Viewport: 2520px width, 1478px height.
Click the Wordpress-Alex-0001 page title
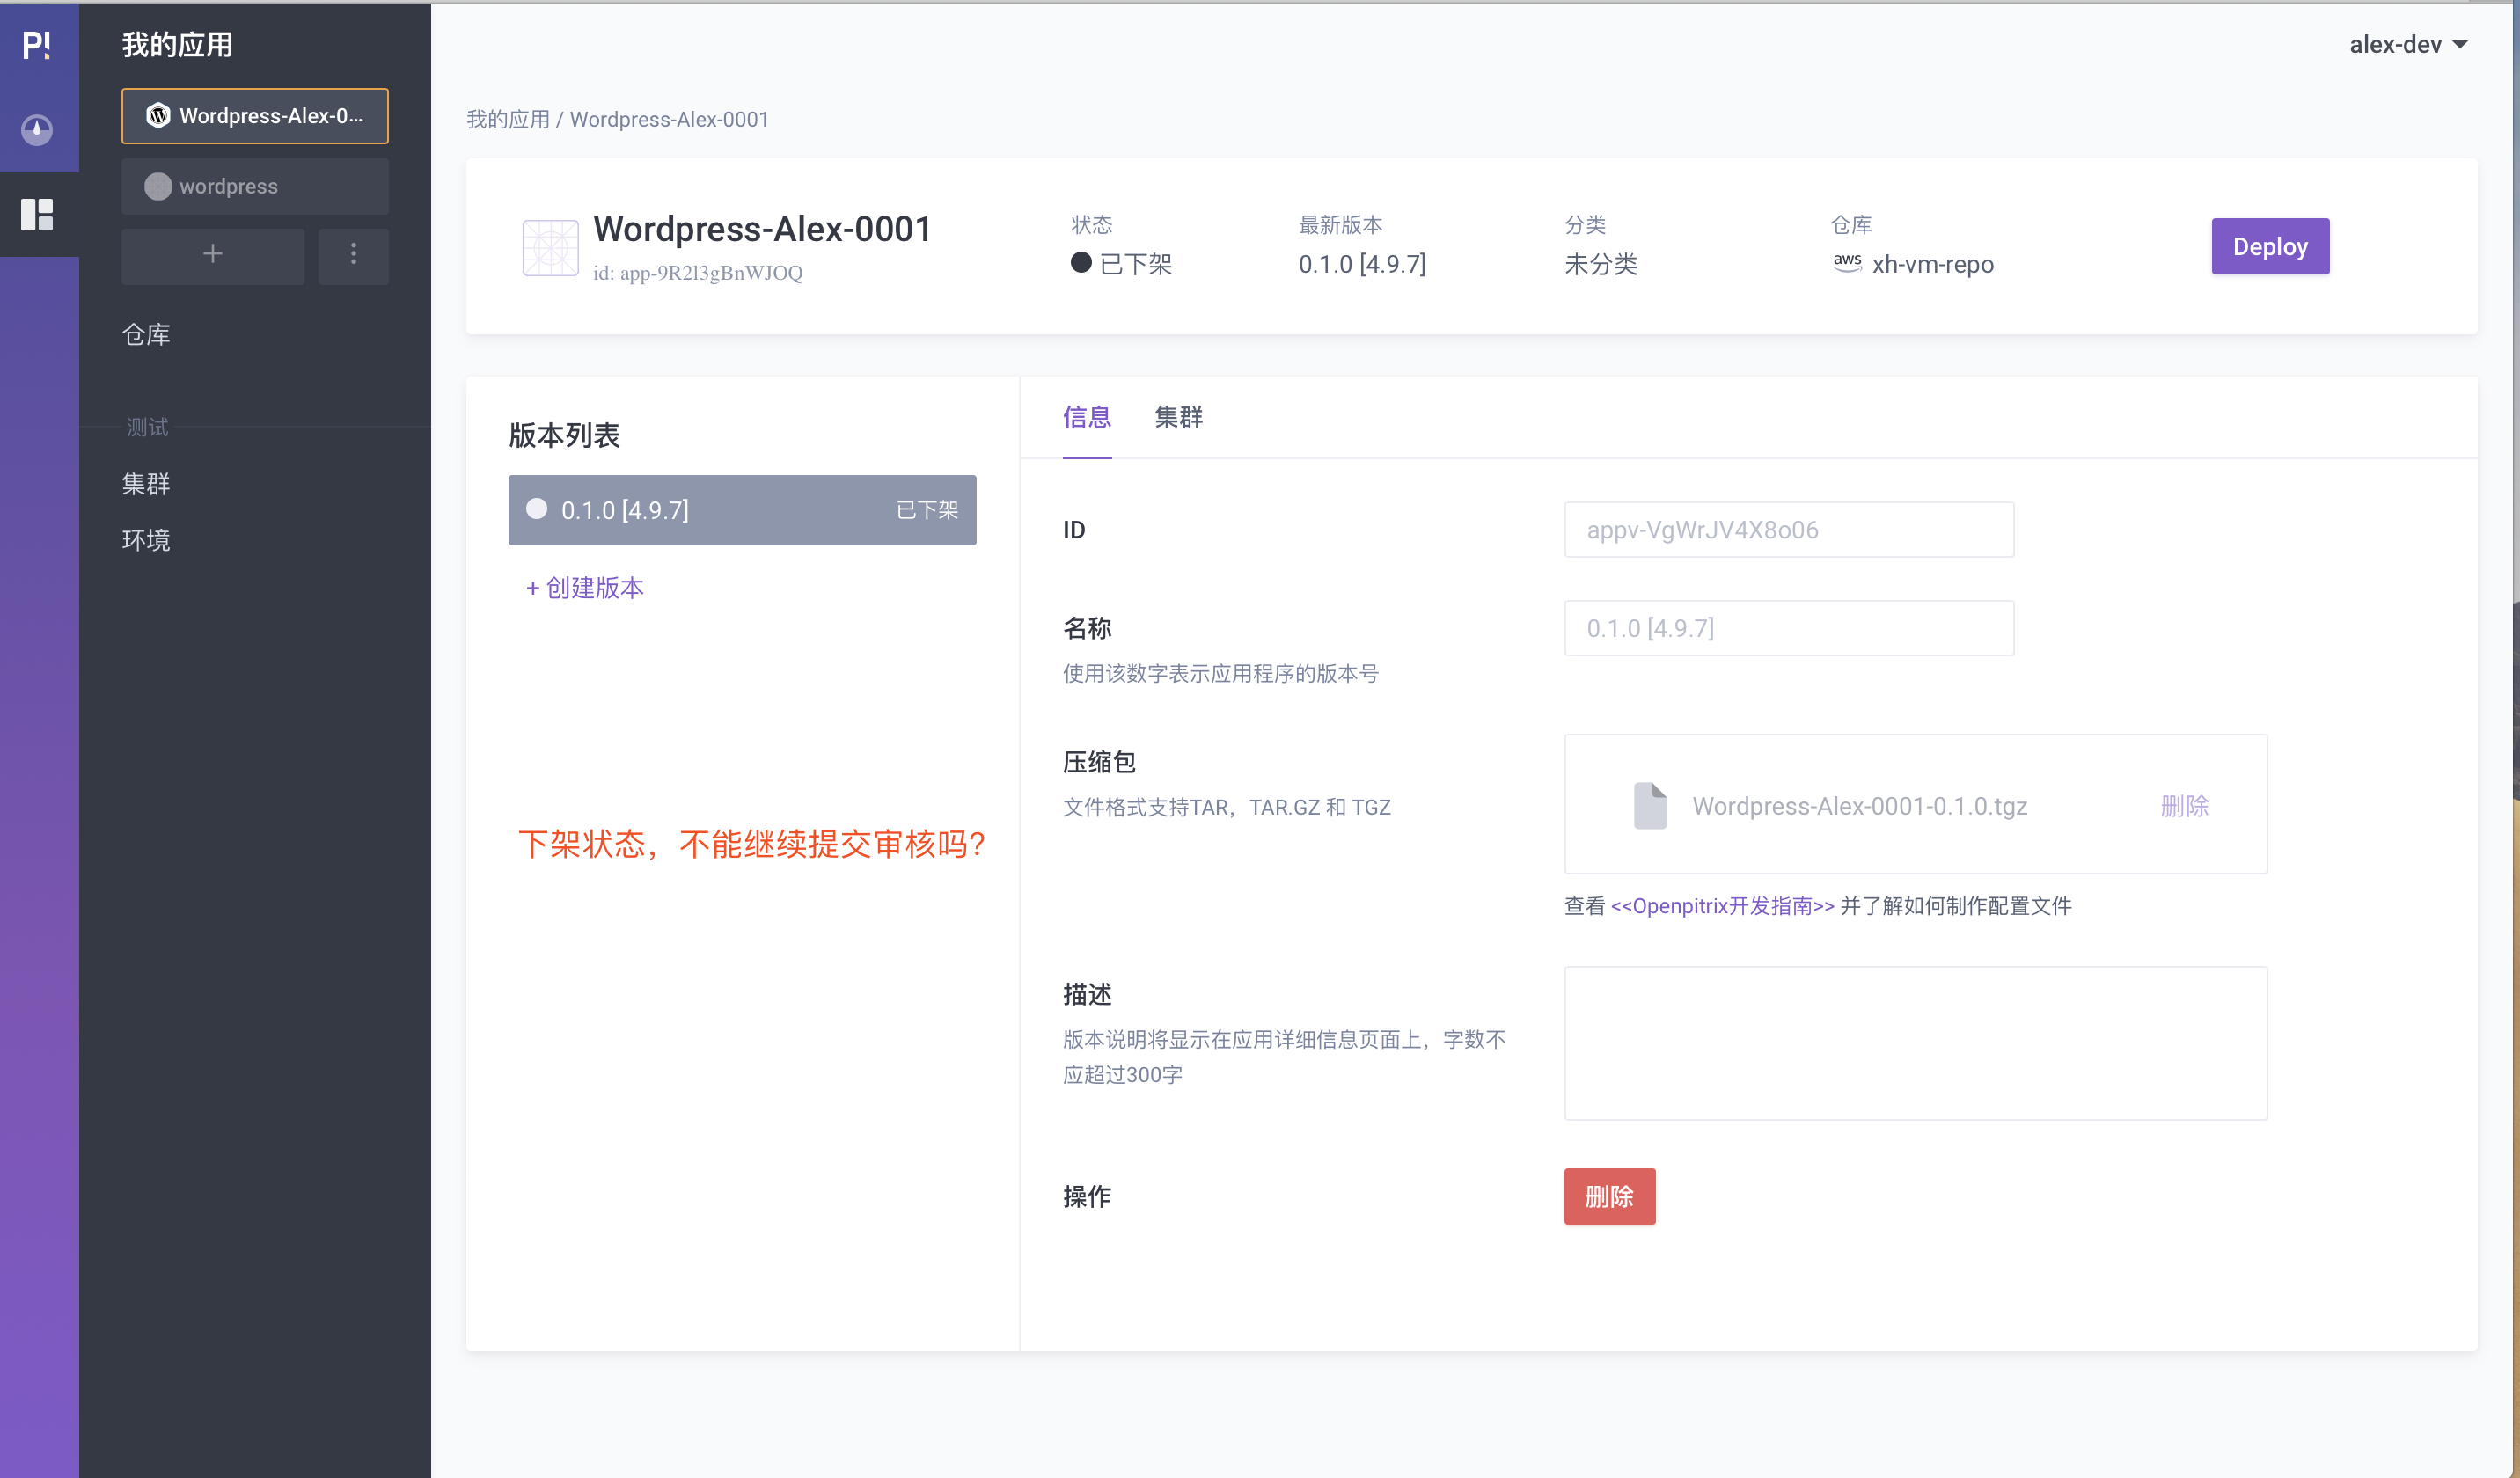tap(762, 229)
